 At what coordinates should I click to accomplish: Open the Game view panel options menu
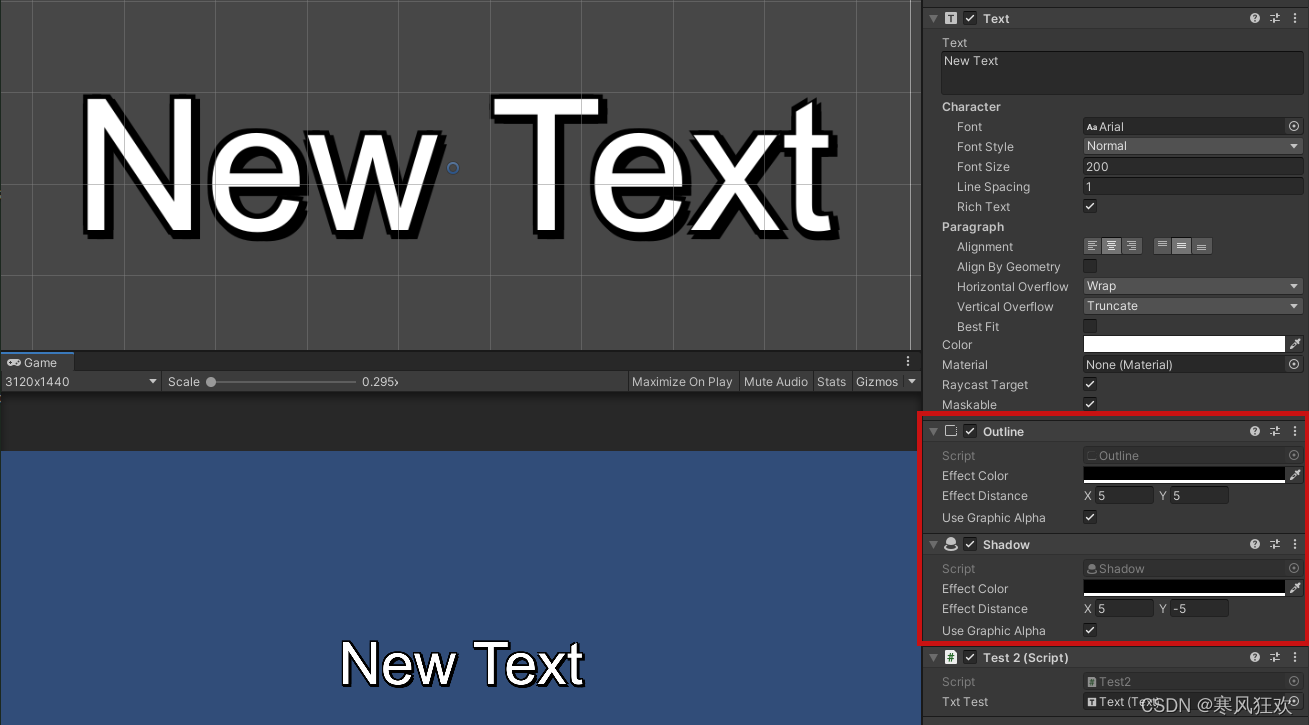click(908, 361)
